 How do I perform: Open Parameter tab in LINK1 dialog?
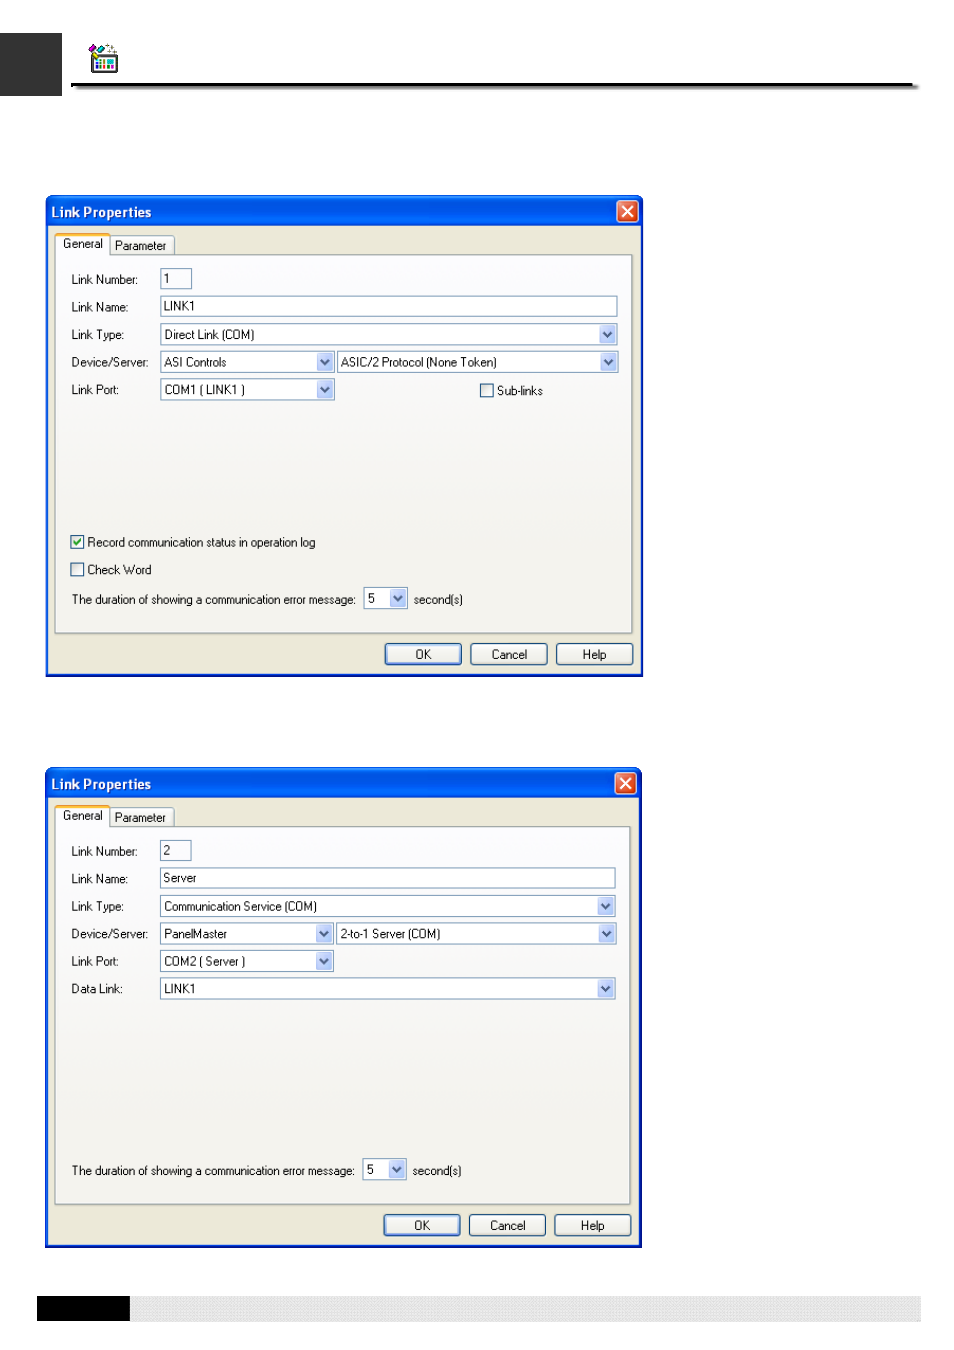tap(141, 246)
